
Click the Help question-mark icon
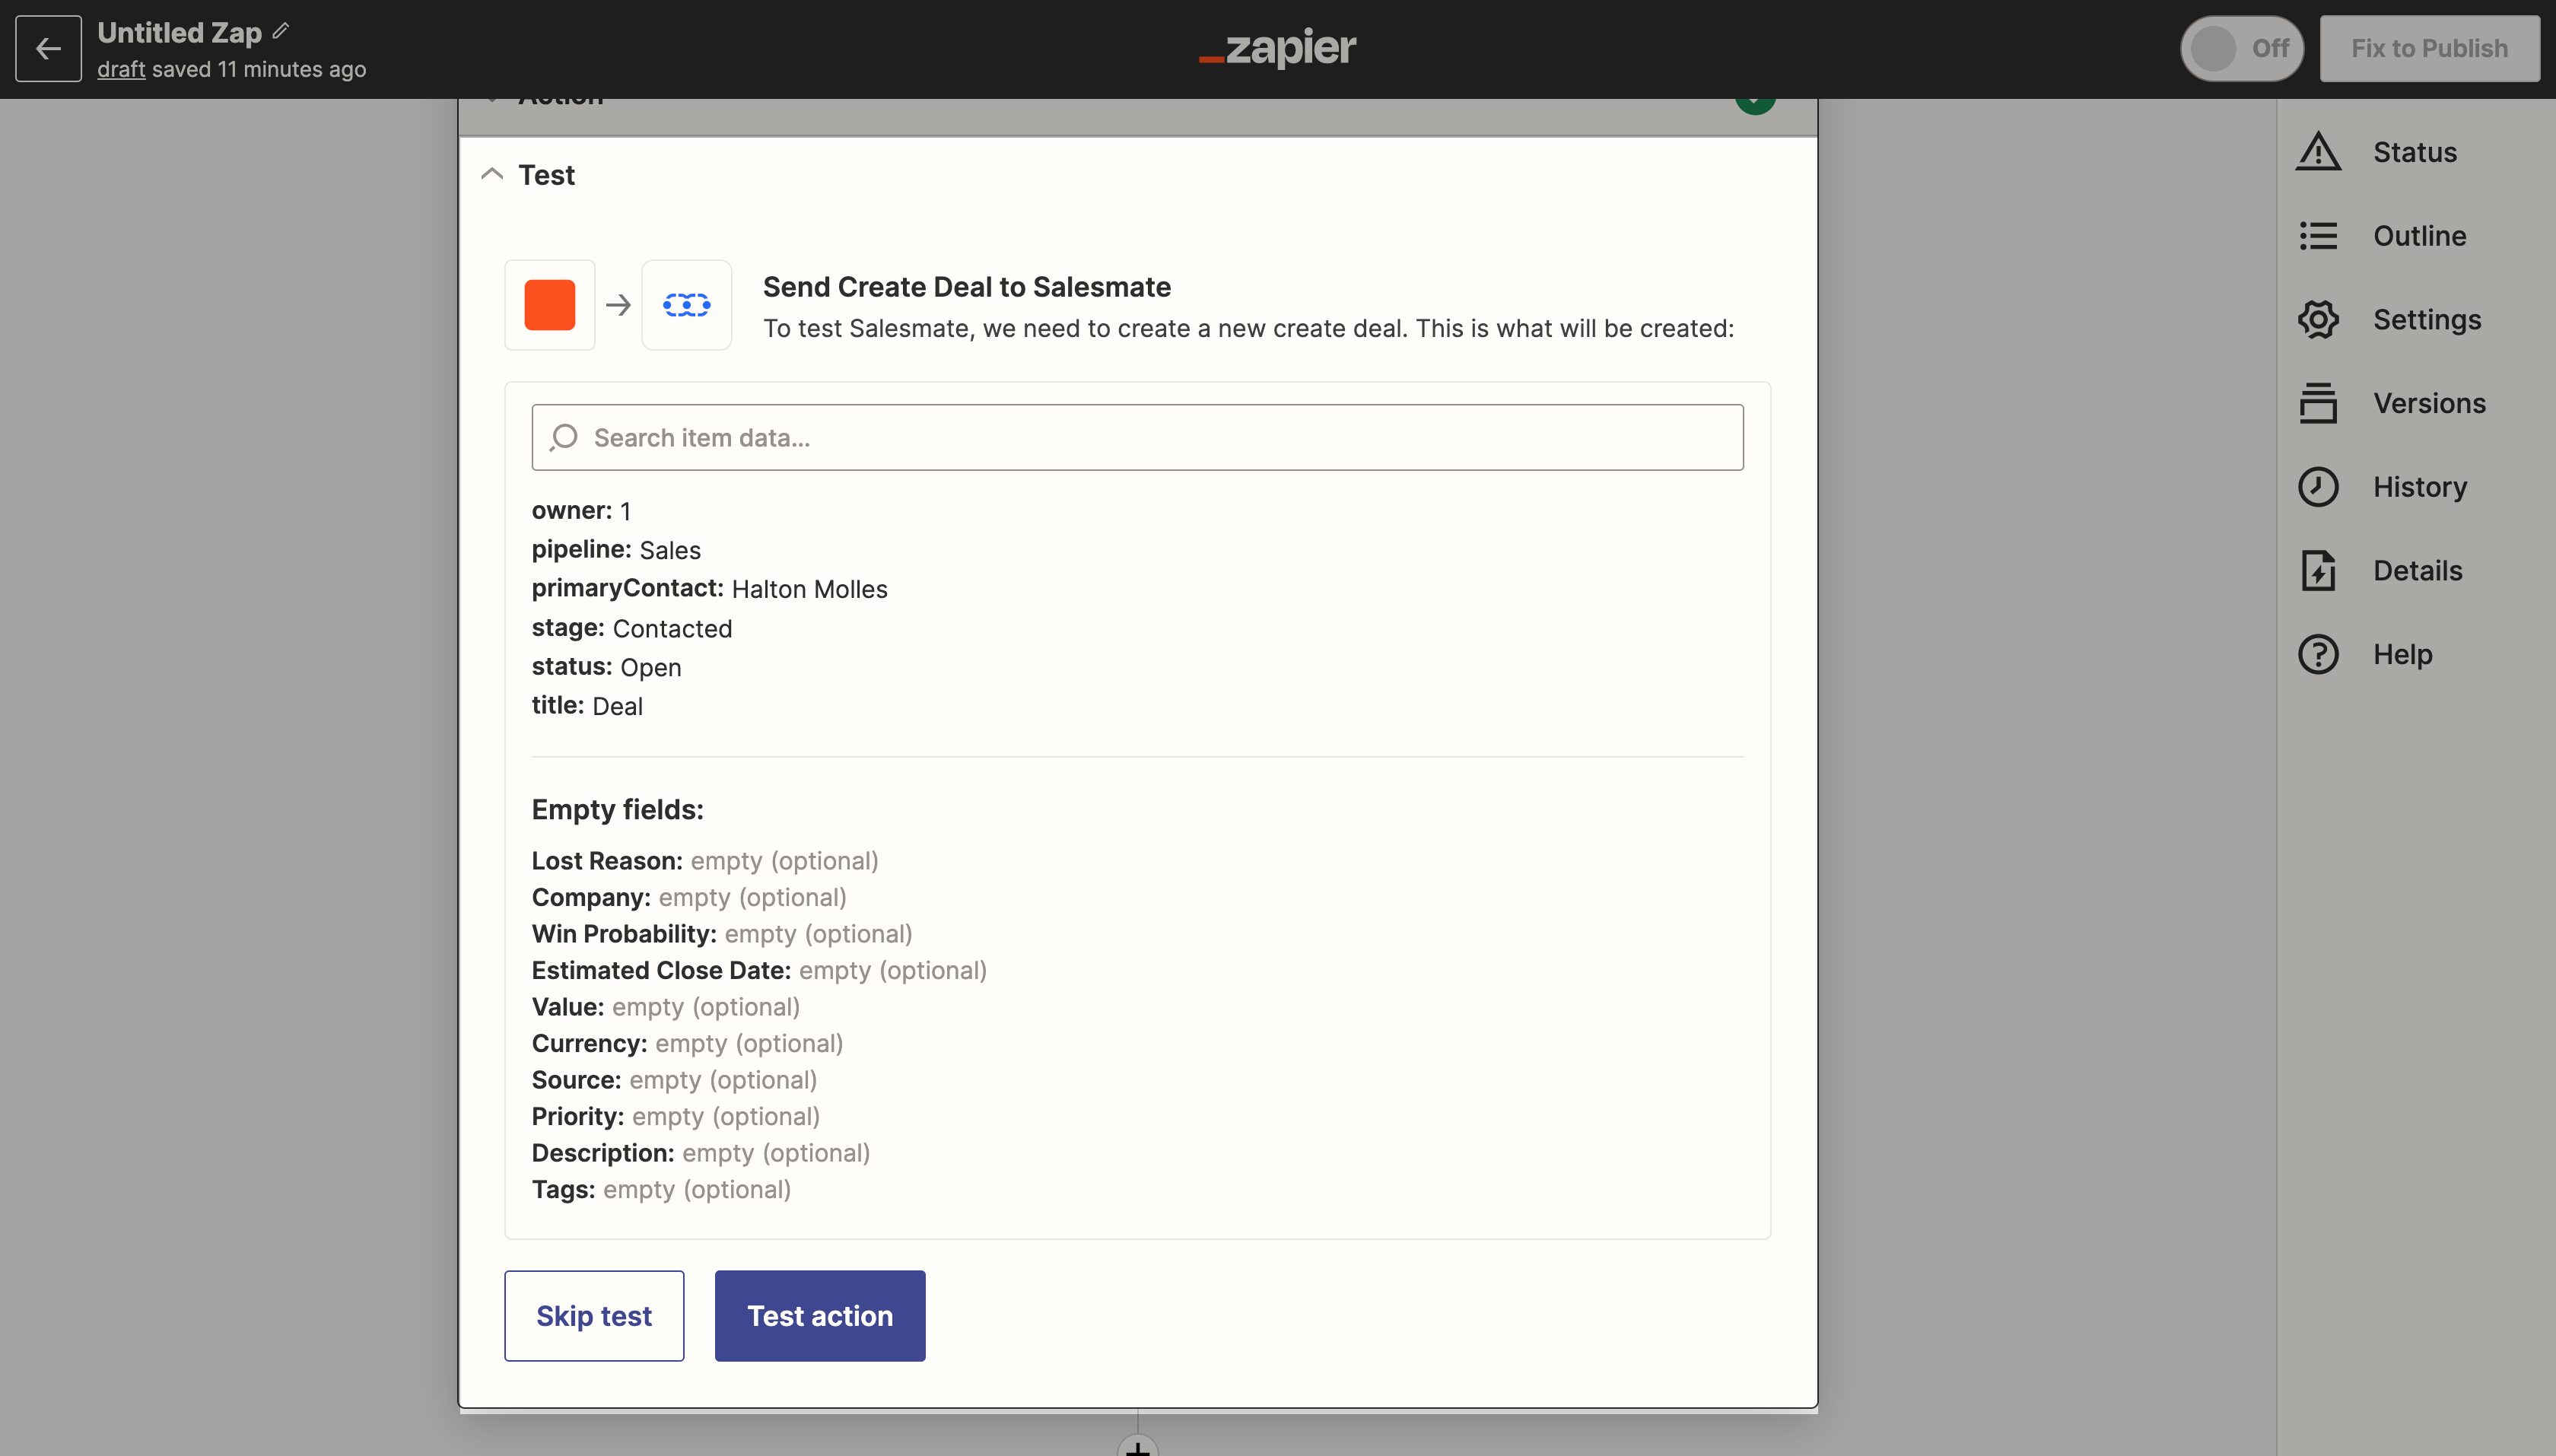(2318, 654)
